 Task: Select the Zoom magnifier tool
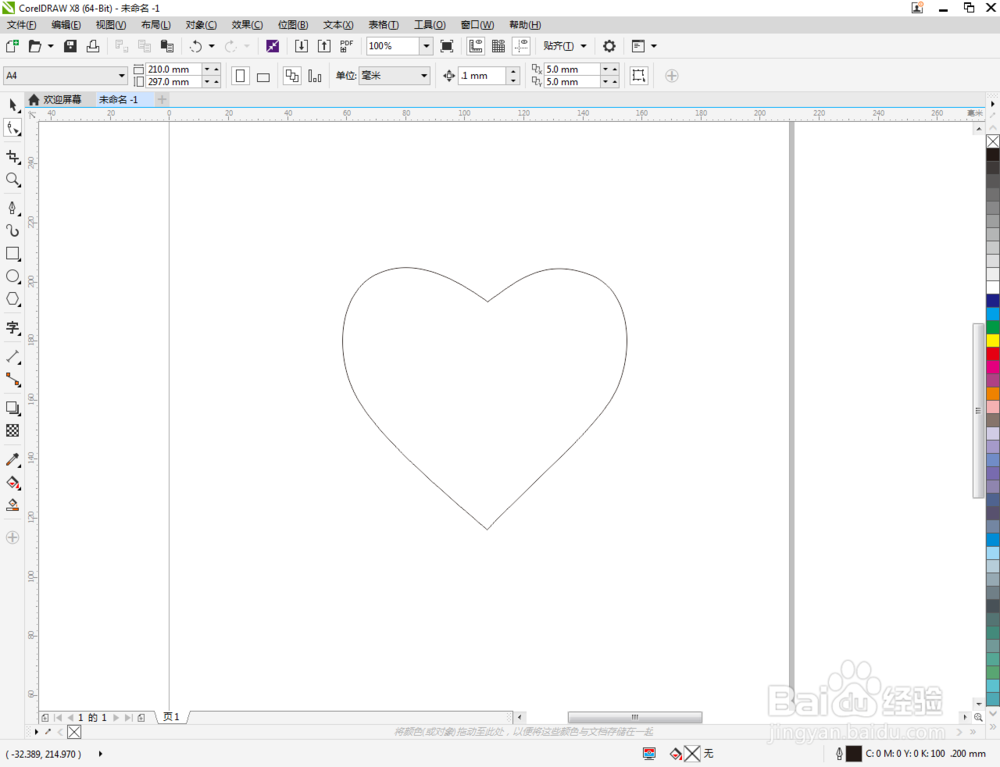13,180
